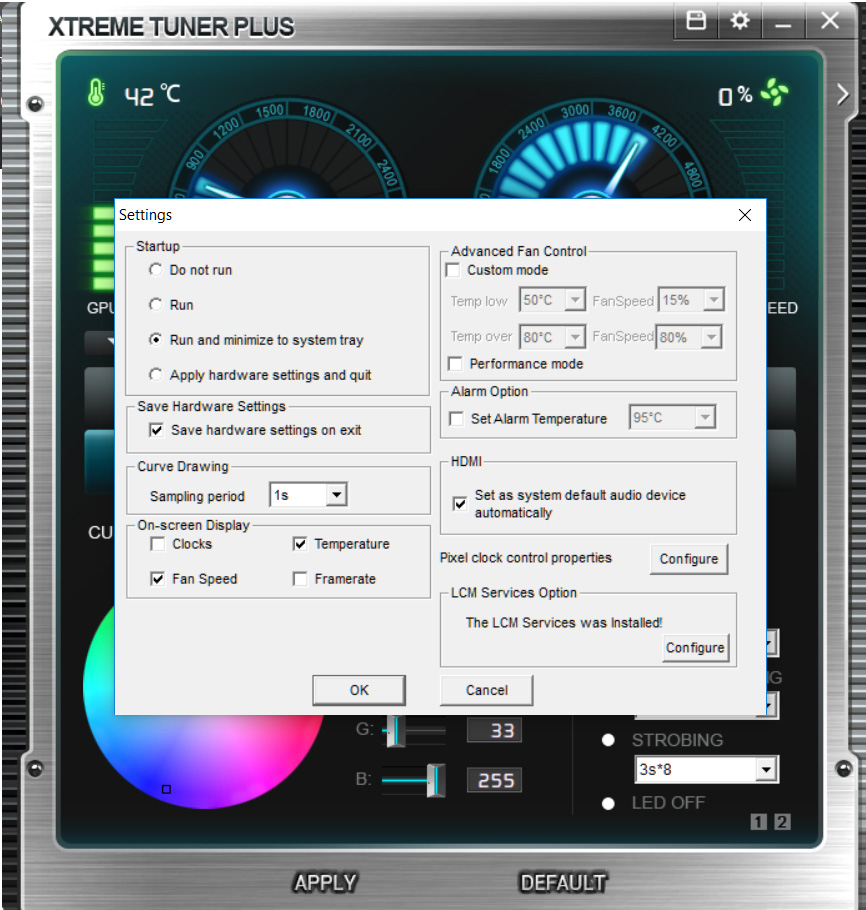Click the B value field showing 255
The height and width of the screenshot is (910, 866).
(x=495, y=780)
